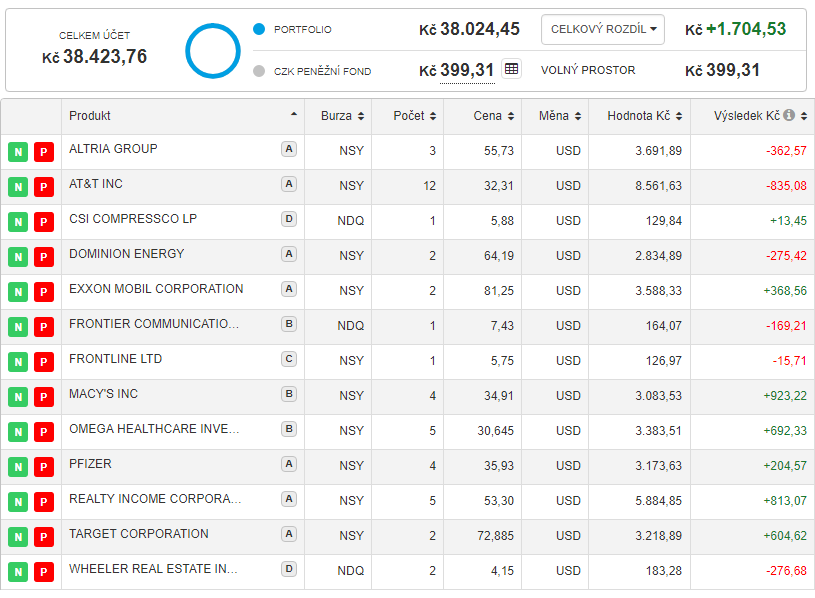The image size is (815, 598).
Task: Click green N icon for EXXON MOBIL CORPORATION
Action: (x=18, y=291)
